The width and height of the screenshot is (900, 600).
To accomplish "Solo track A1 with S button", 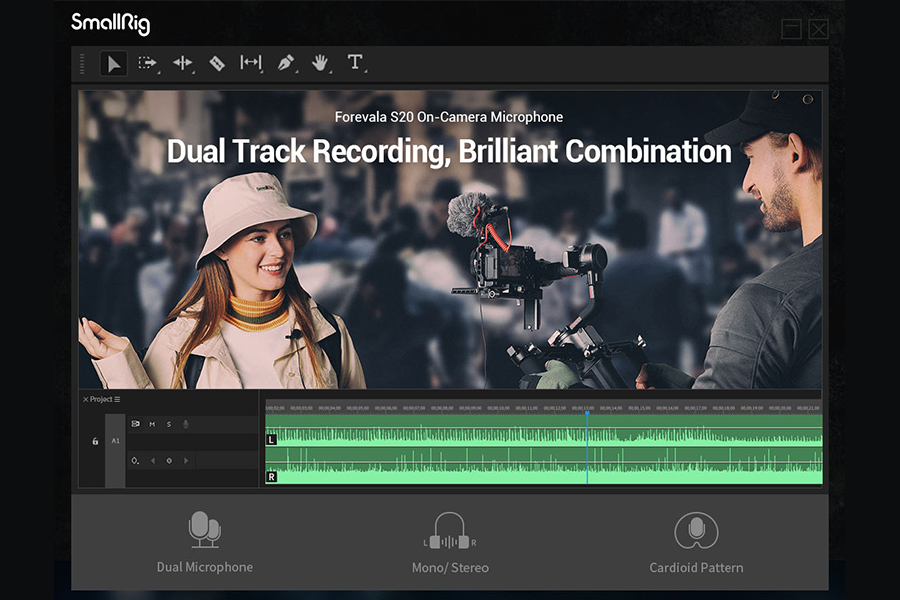I will click(169, 424).
